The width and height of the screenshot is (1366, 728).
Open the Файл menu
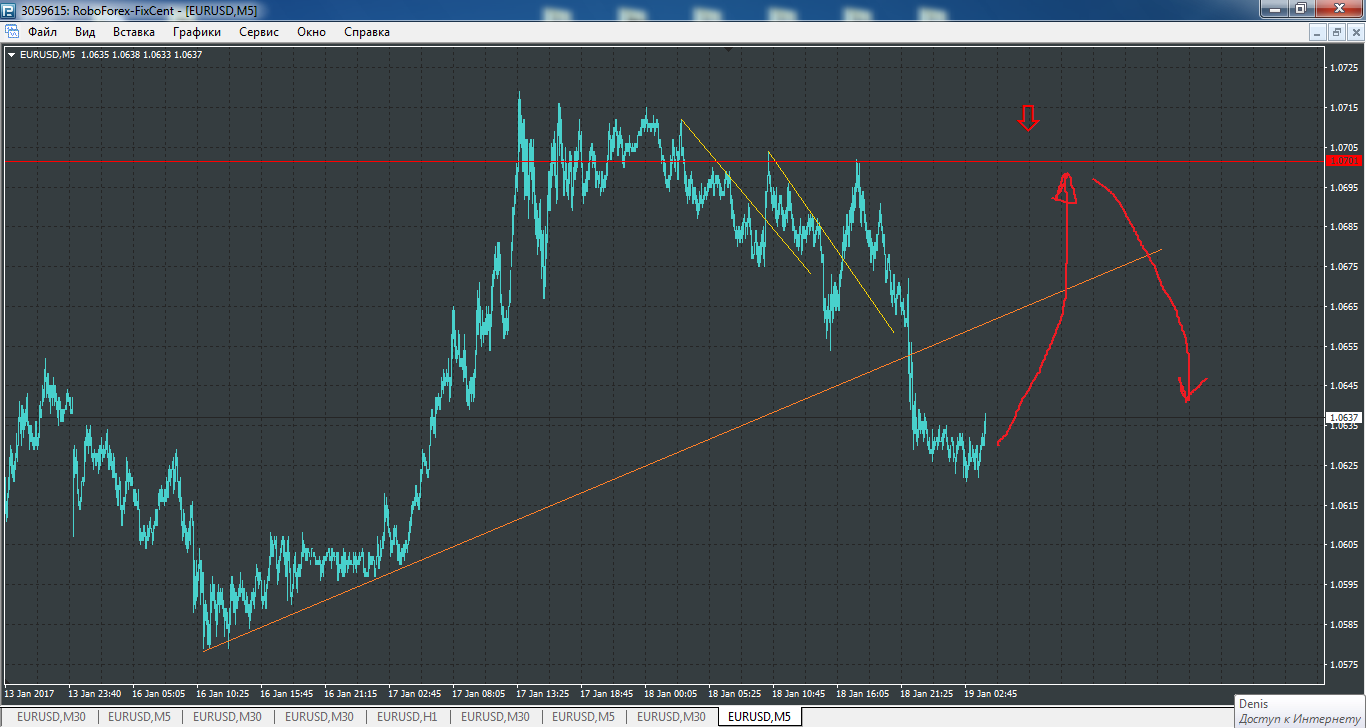click(x=42, y=32)
